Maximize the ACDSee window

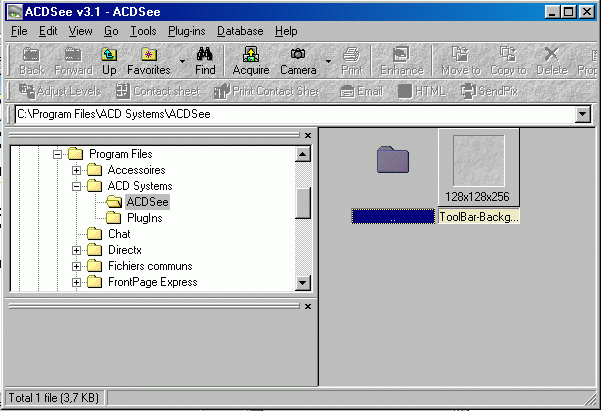tap(569, 12)
